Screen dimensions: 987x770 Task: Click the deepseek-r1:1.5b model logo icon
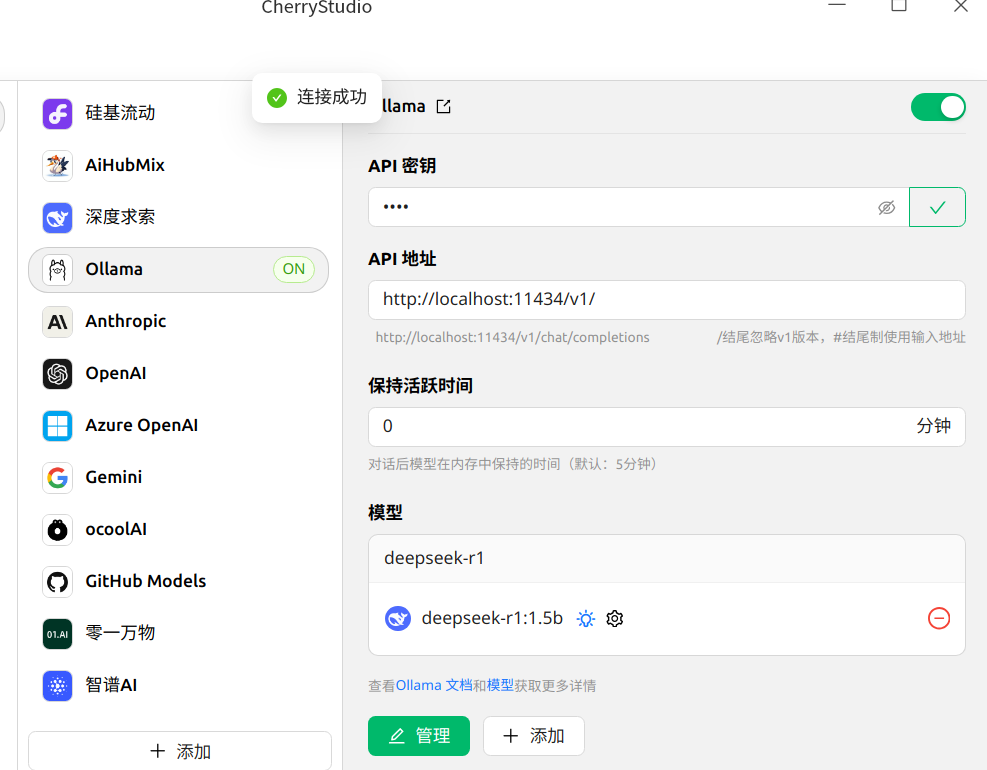click(x=398, y=619)
